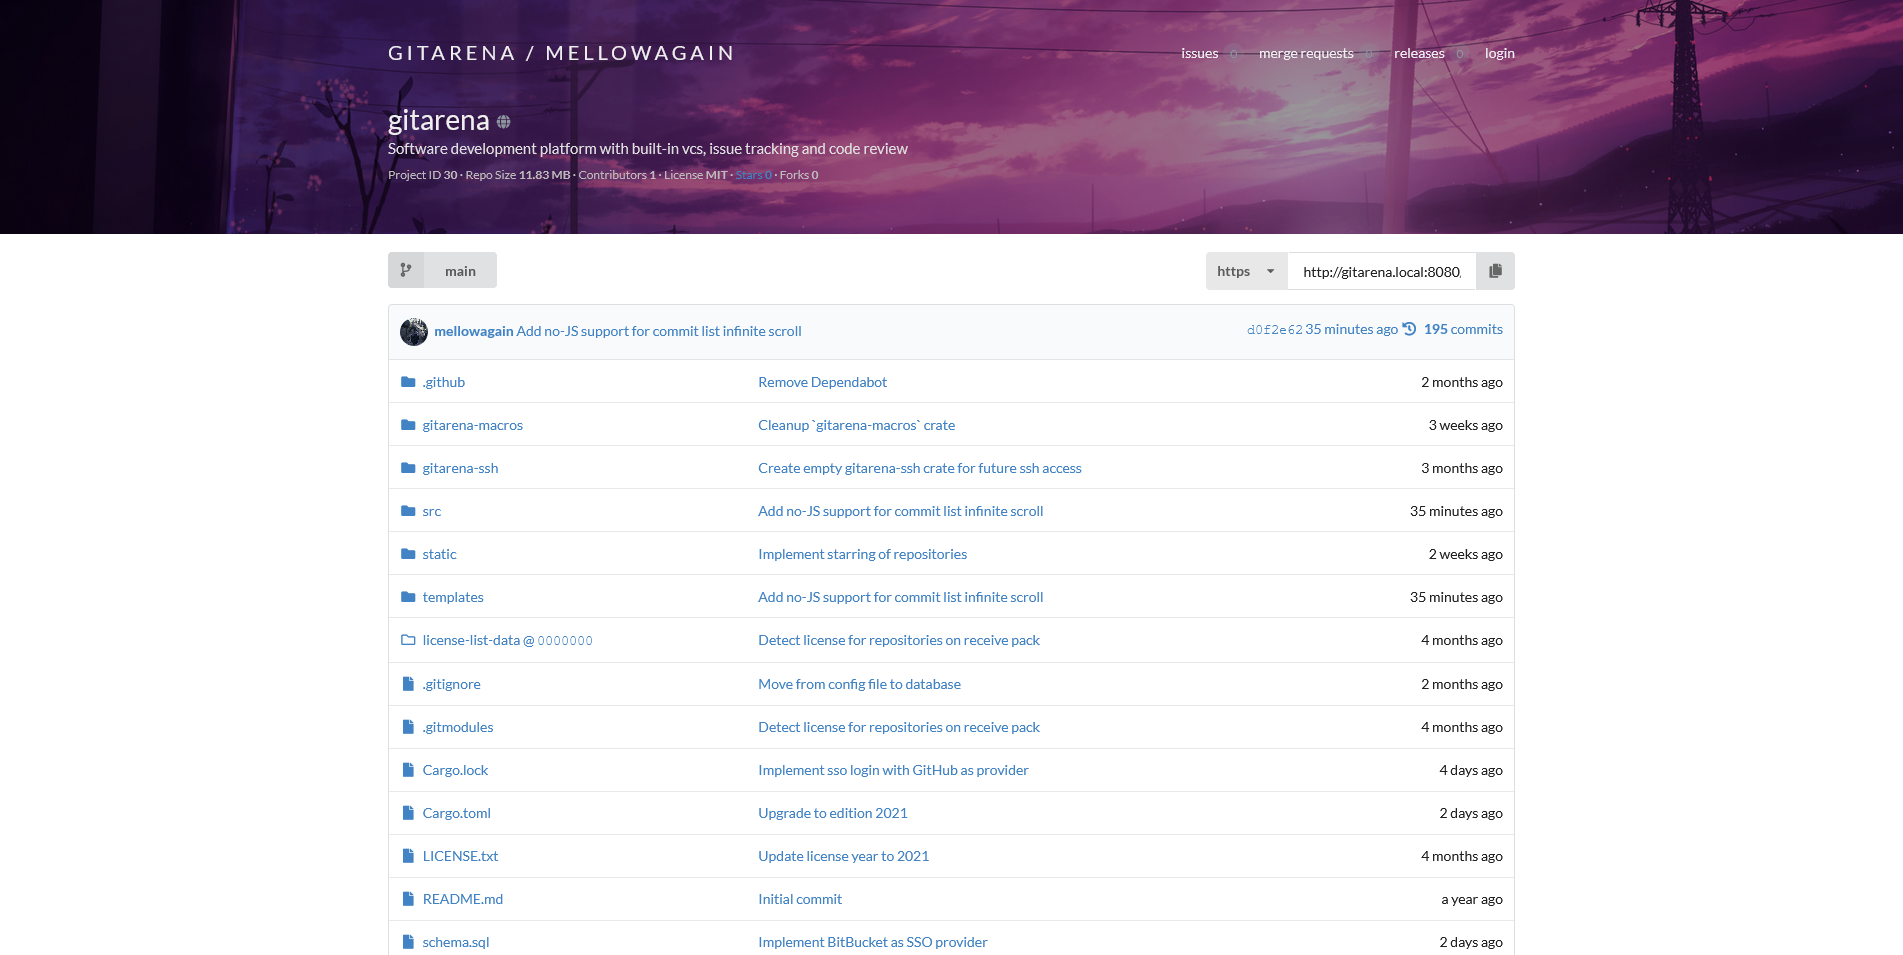Open the https protocol dropdown
Viewport: 1903px width, 955px height.
coord(1246,271)
